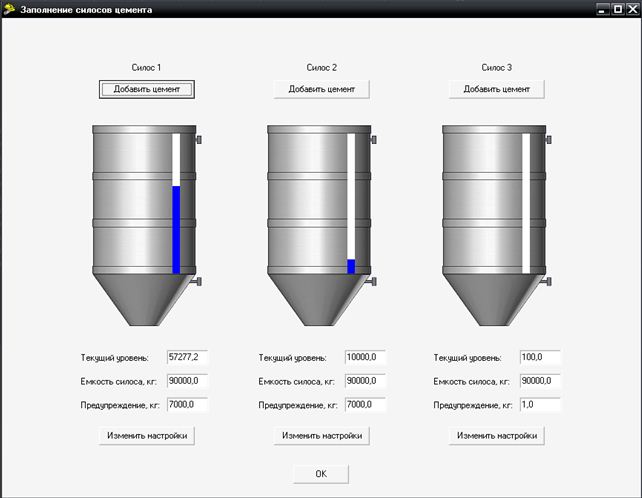Click Силос 2 capacity field 90000,0
642x498 pixels.
click(365, 381)
